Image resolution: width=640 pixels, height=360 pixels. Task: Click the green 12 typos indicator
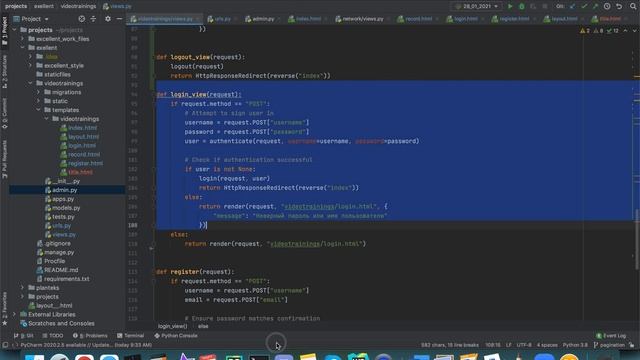click(613, 31)
